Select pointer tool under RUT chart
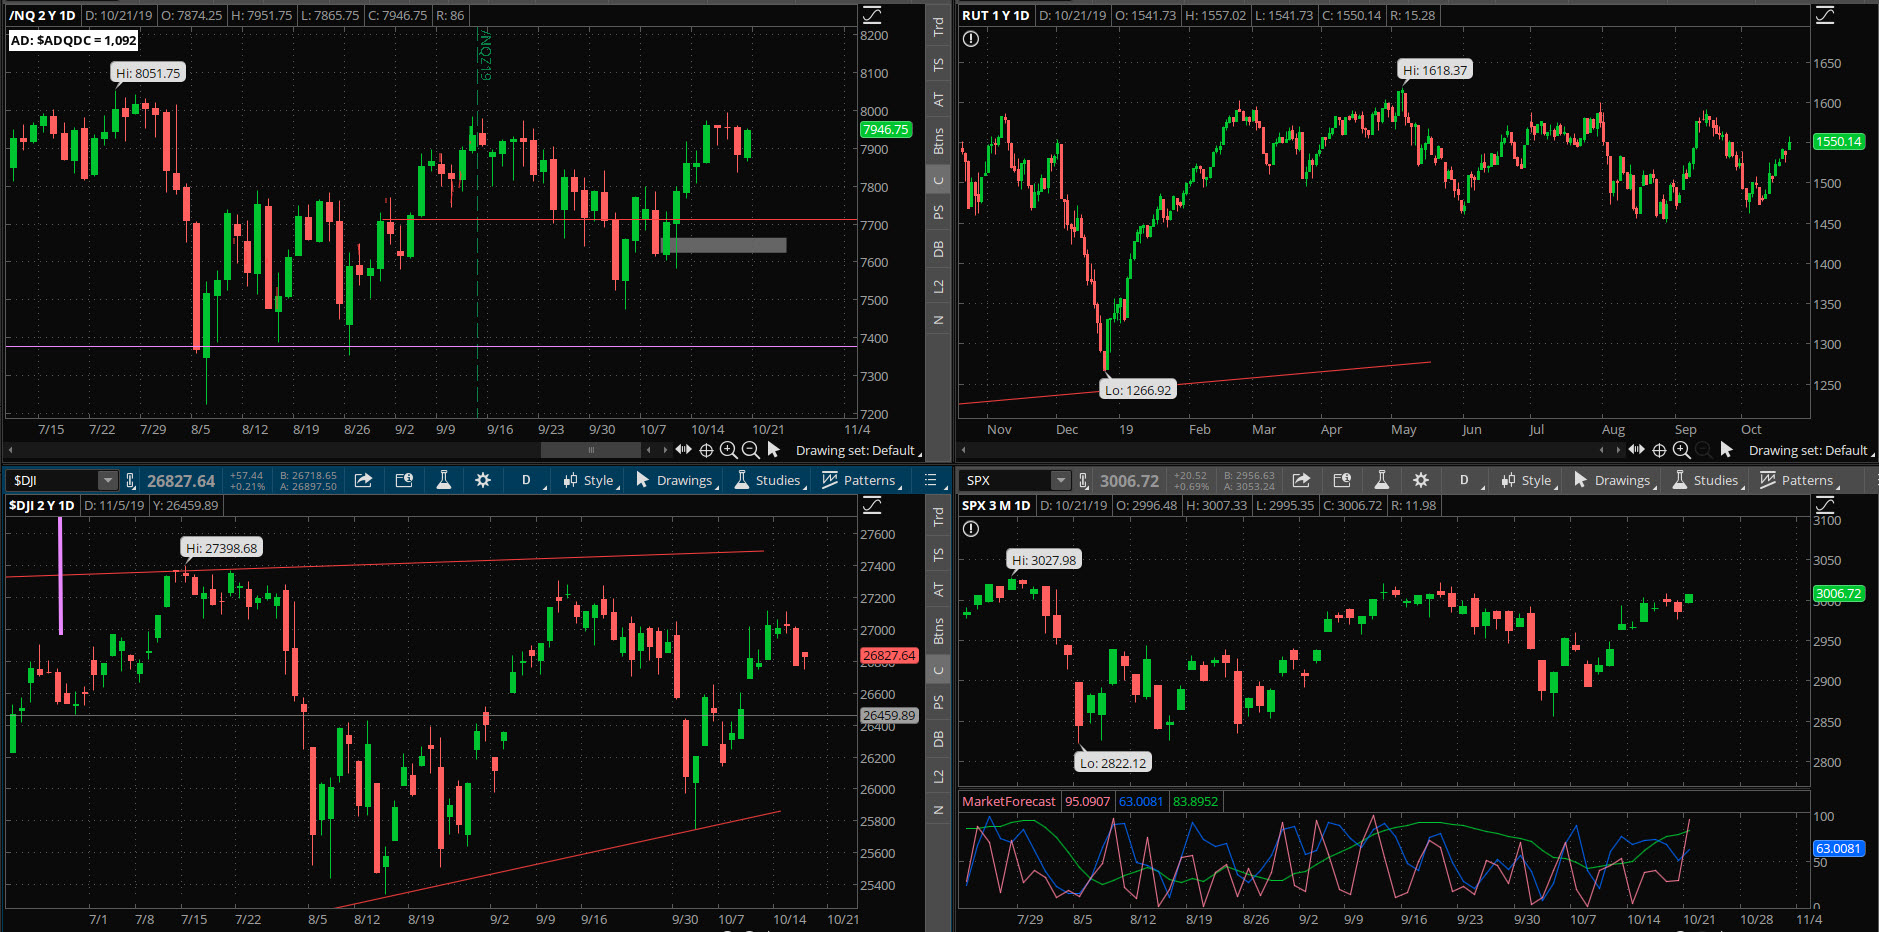 point(1726,450)
